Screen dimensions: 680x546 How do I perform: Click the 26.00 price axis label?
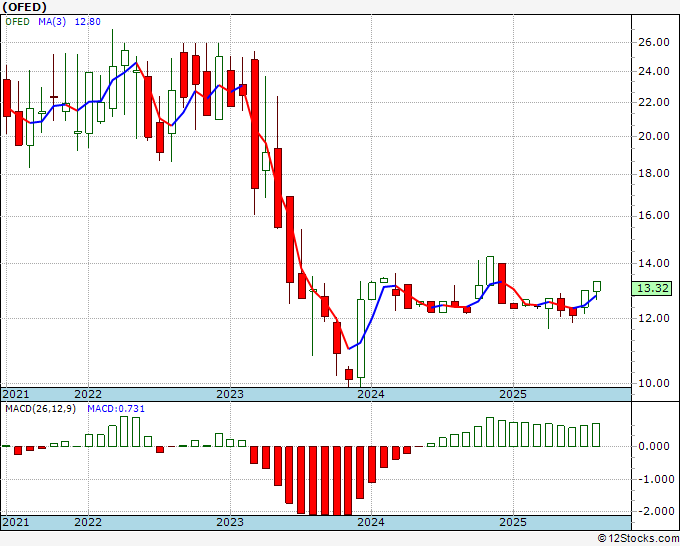click(x=654, y=43)
